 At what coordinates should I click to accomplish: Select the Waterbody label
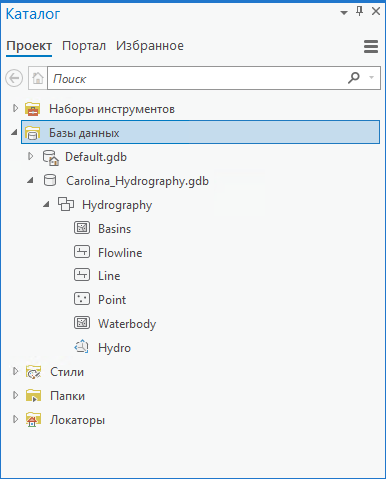tap(127, 324)
